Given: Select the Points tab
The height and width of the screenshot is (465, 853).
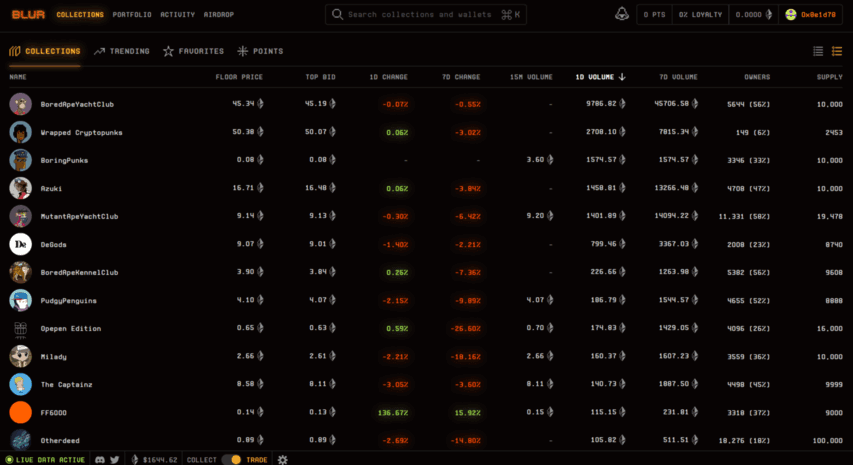Looking at the screenshot, I should point(260,51).
